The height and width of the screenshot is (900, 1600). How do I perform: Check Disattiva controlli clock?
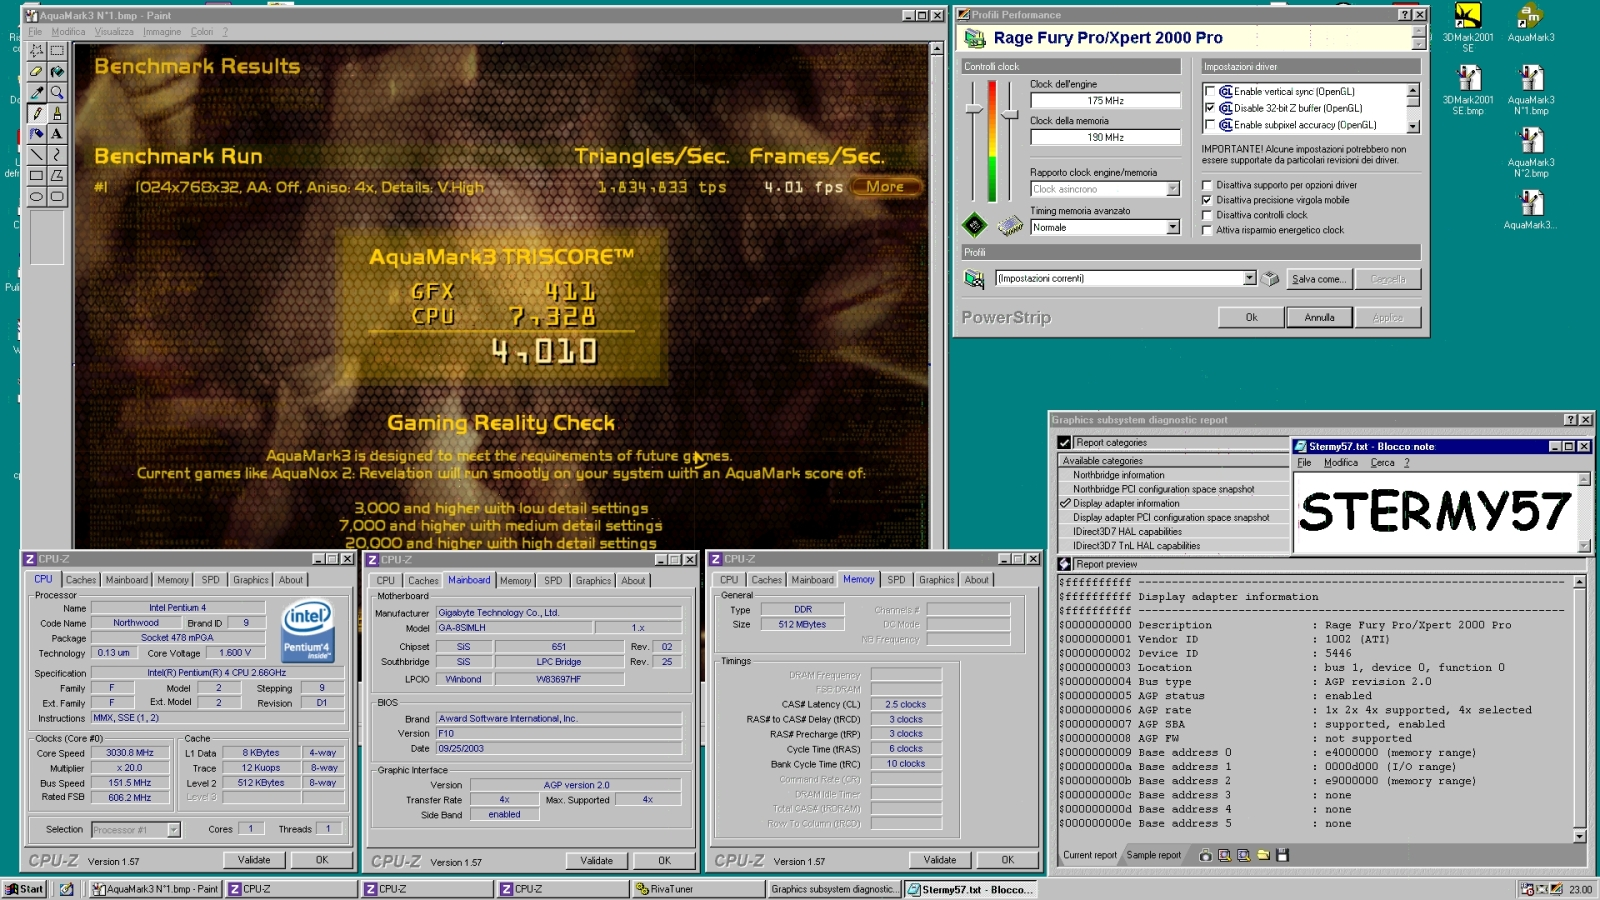1207,215
